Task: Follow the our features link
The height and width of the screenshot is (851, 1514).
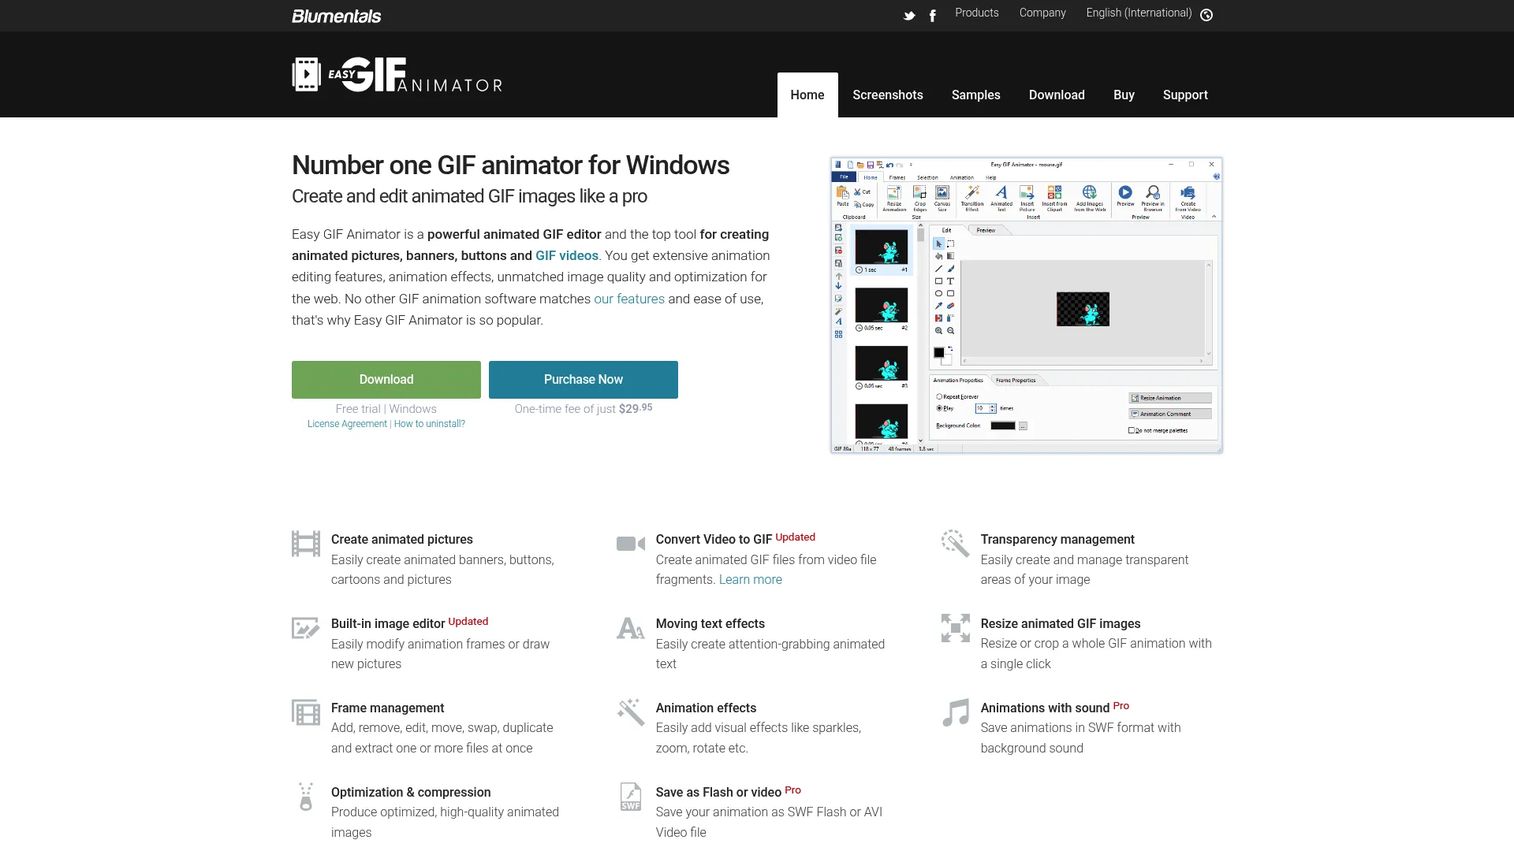Action: click(x=629, y=299)
